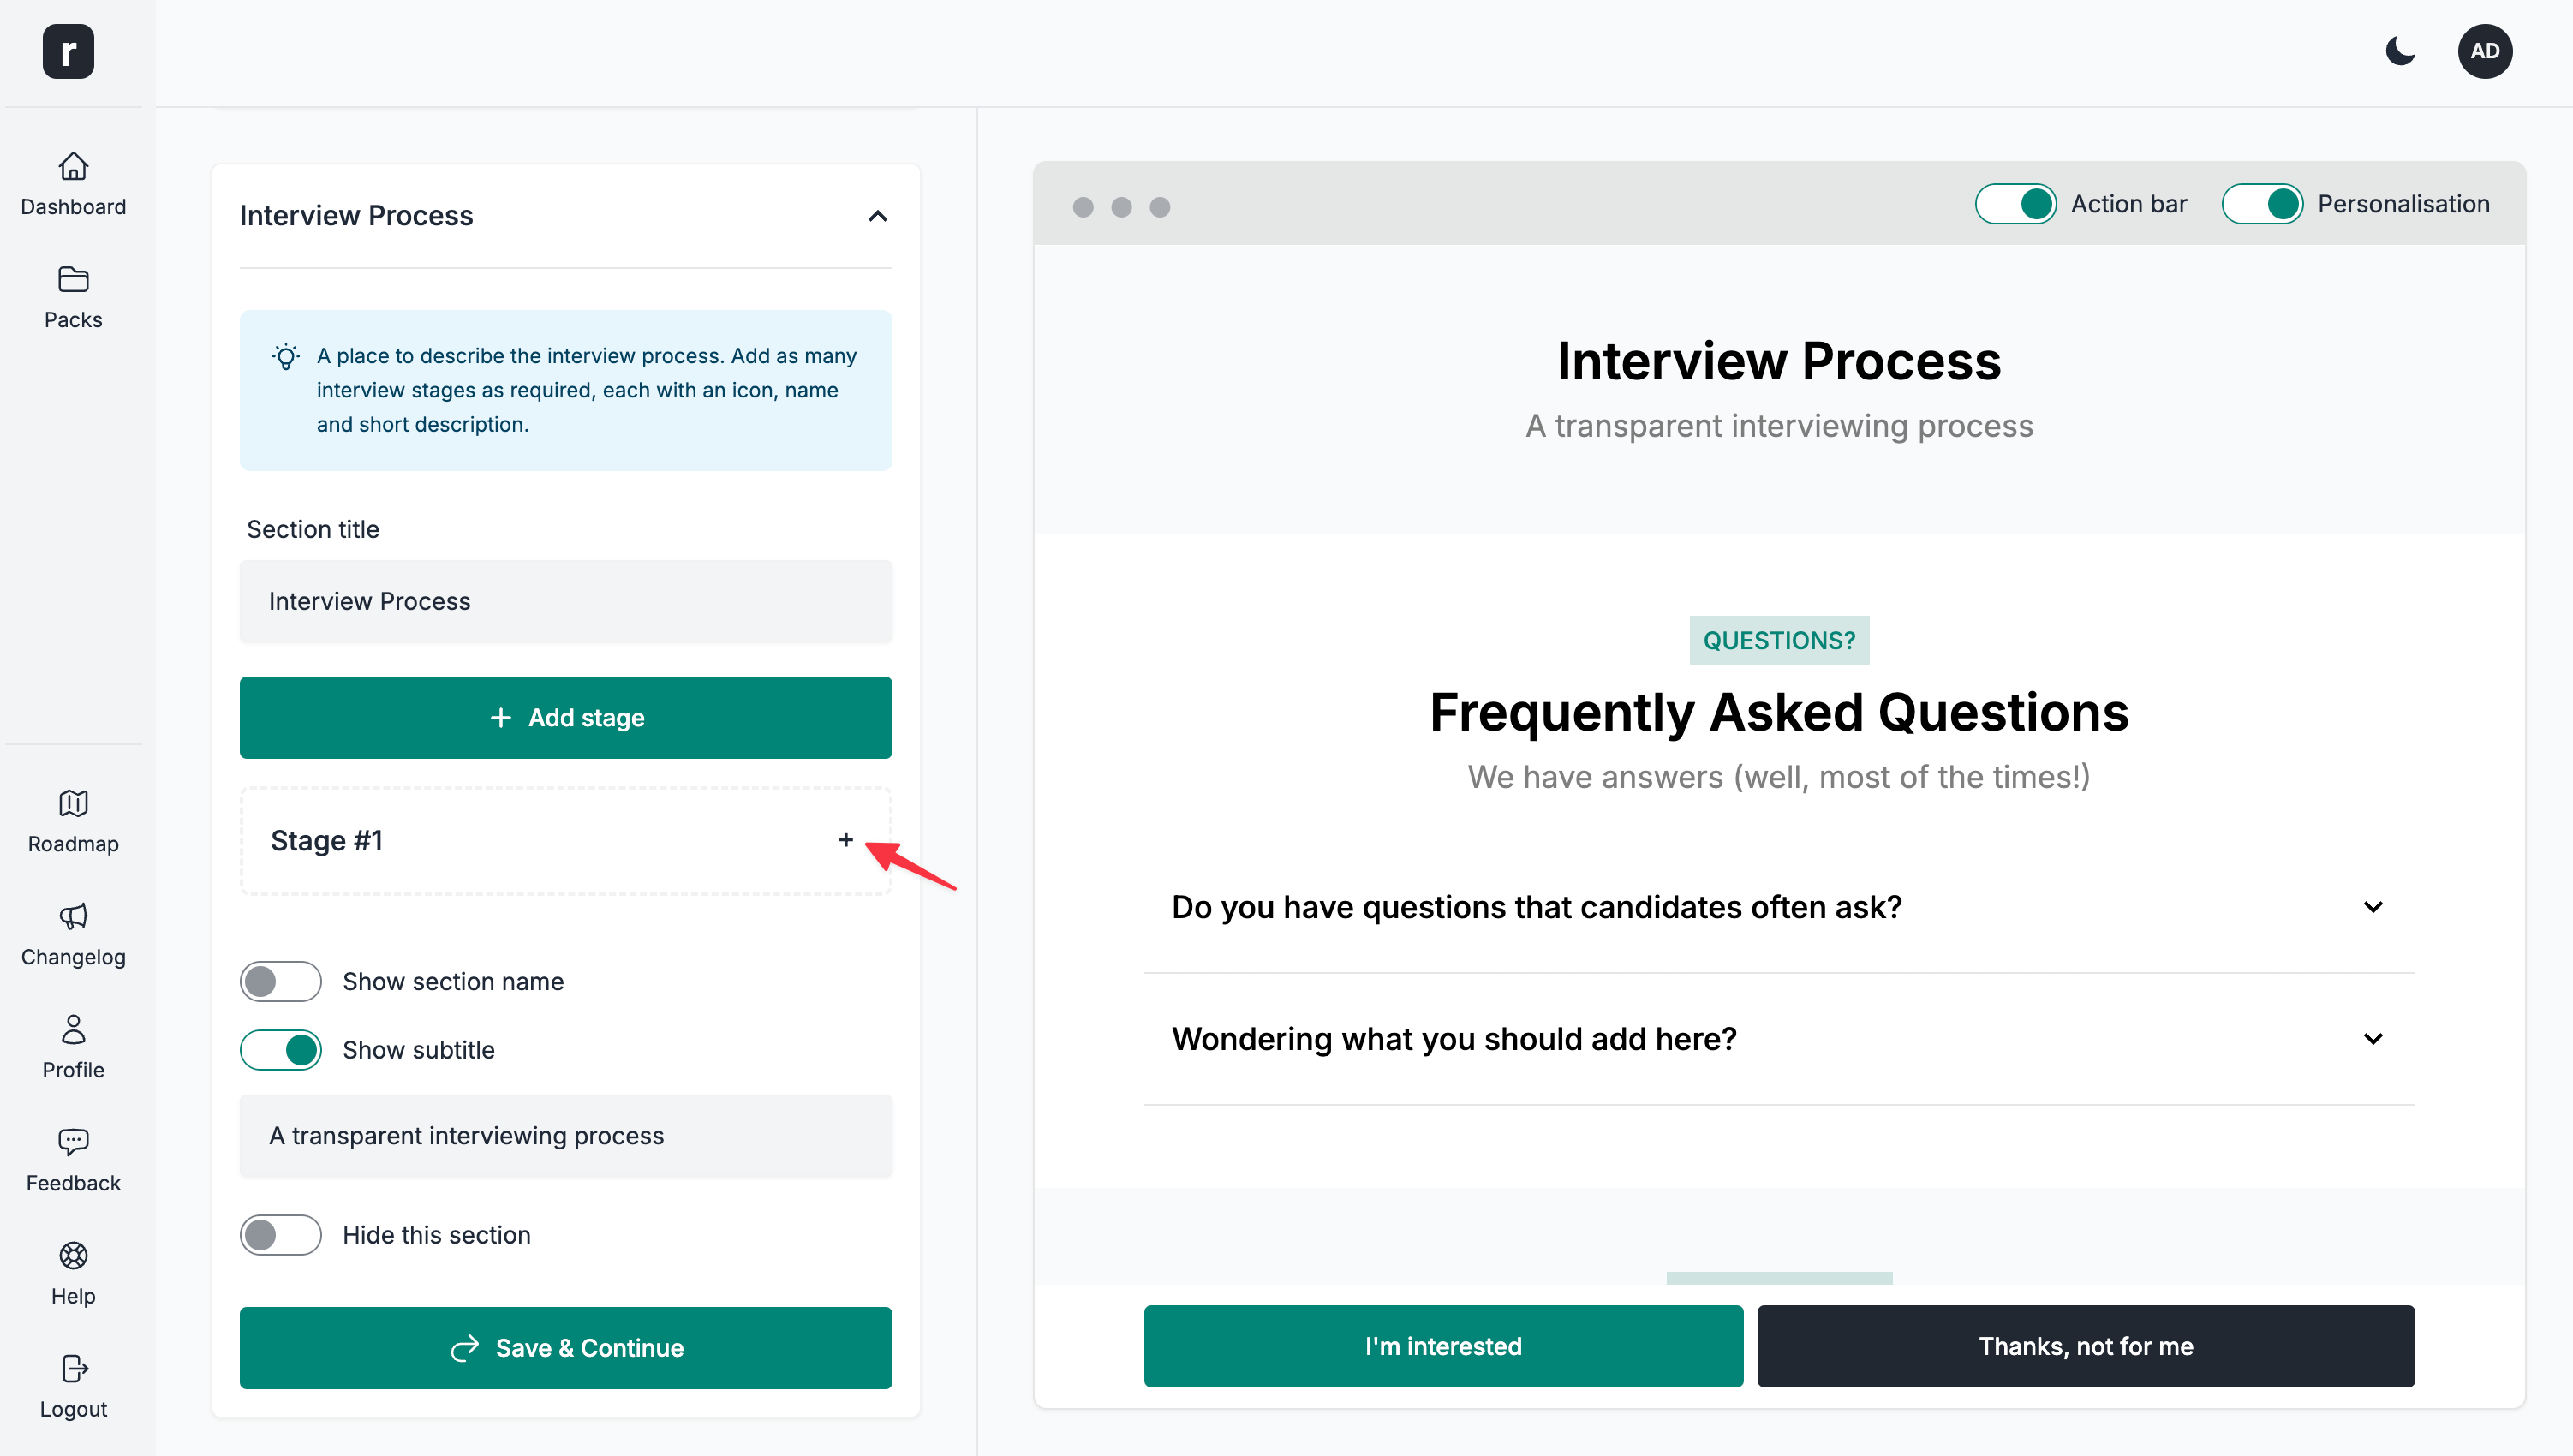Enable the Show section name toggle
Screen dimensions: 2573x1456
coord(280,981)
